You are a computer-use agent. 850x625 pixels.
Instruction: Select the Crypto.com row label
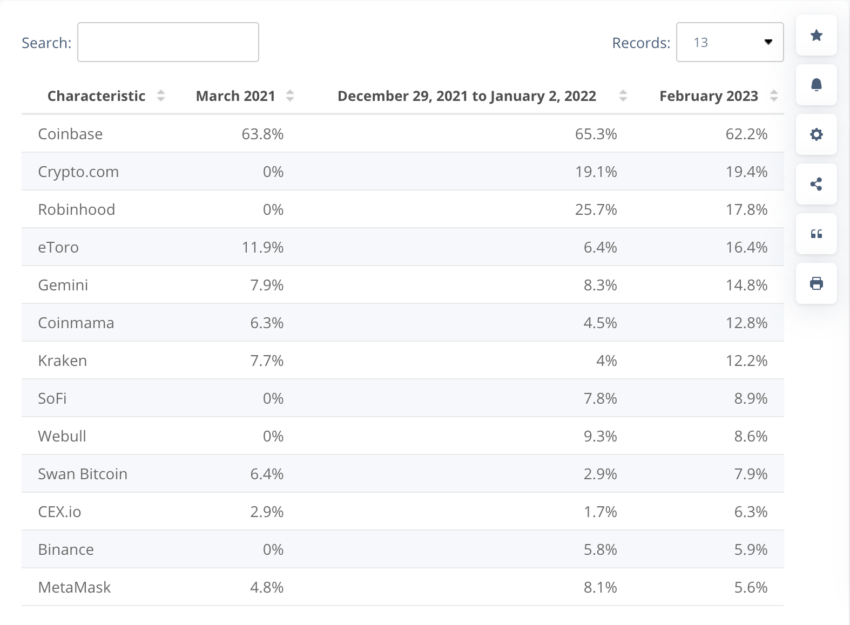tap(78, 172)
